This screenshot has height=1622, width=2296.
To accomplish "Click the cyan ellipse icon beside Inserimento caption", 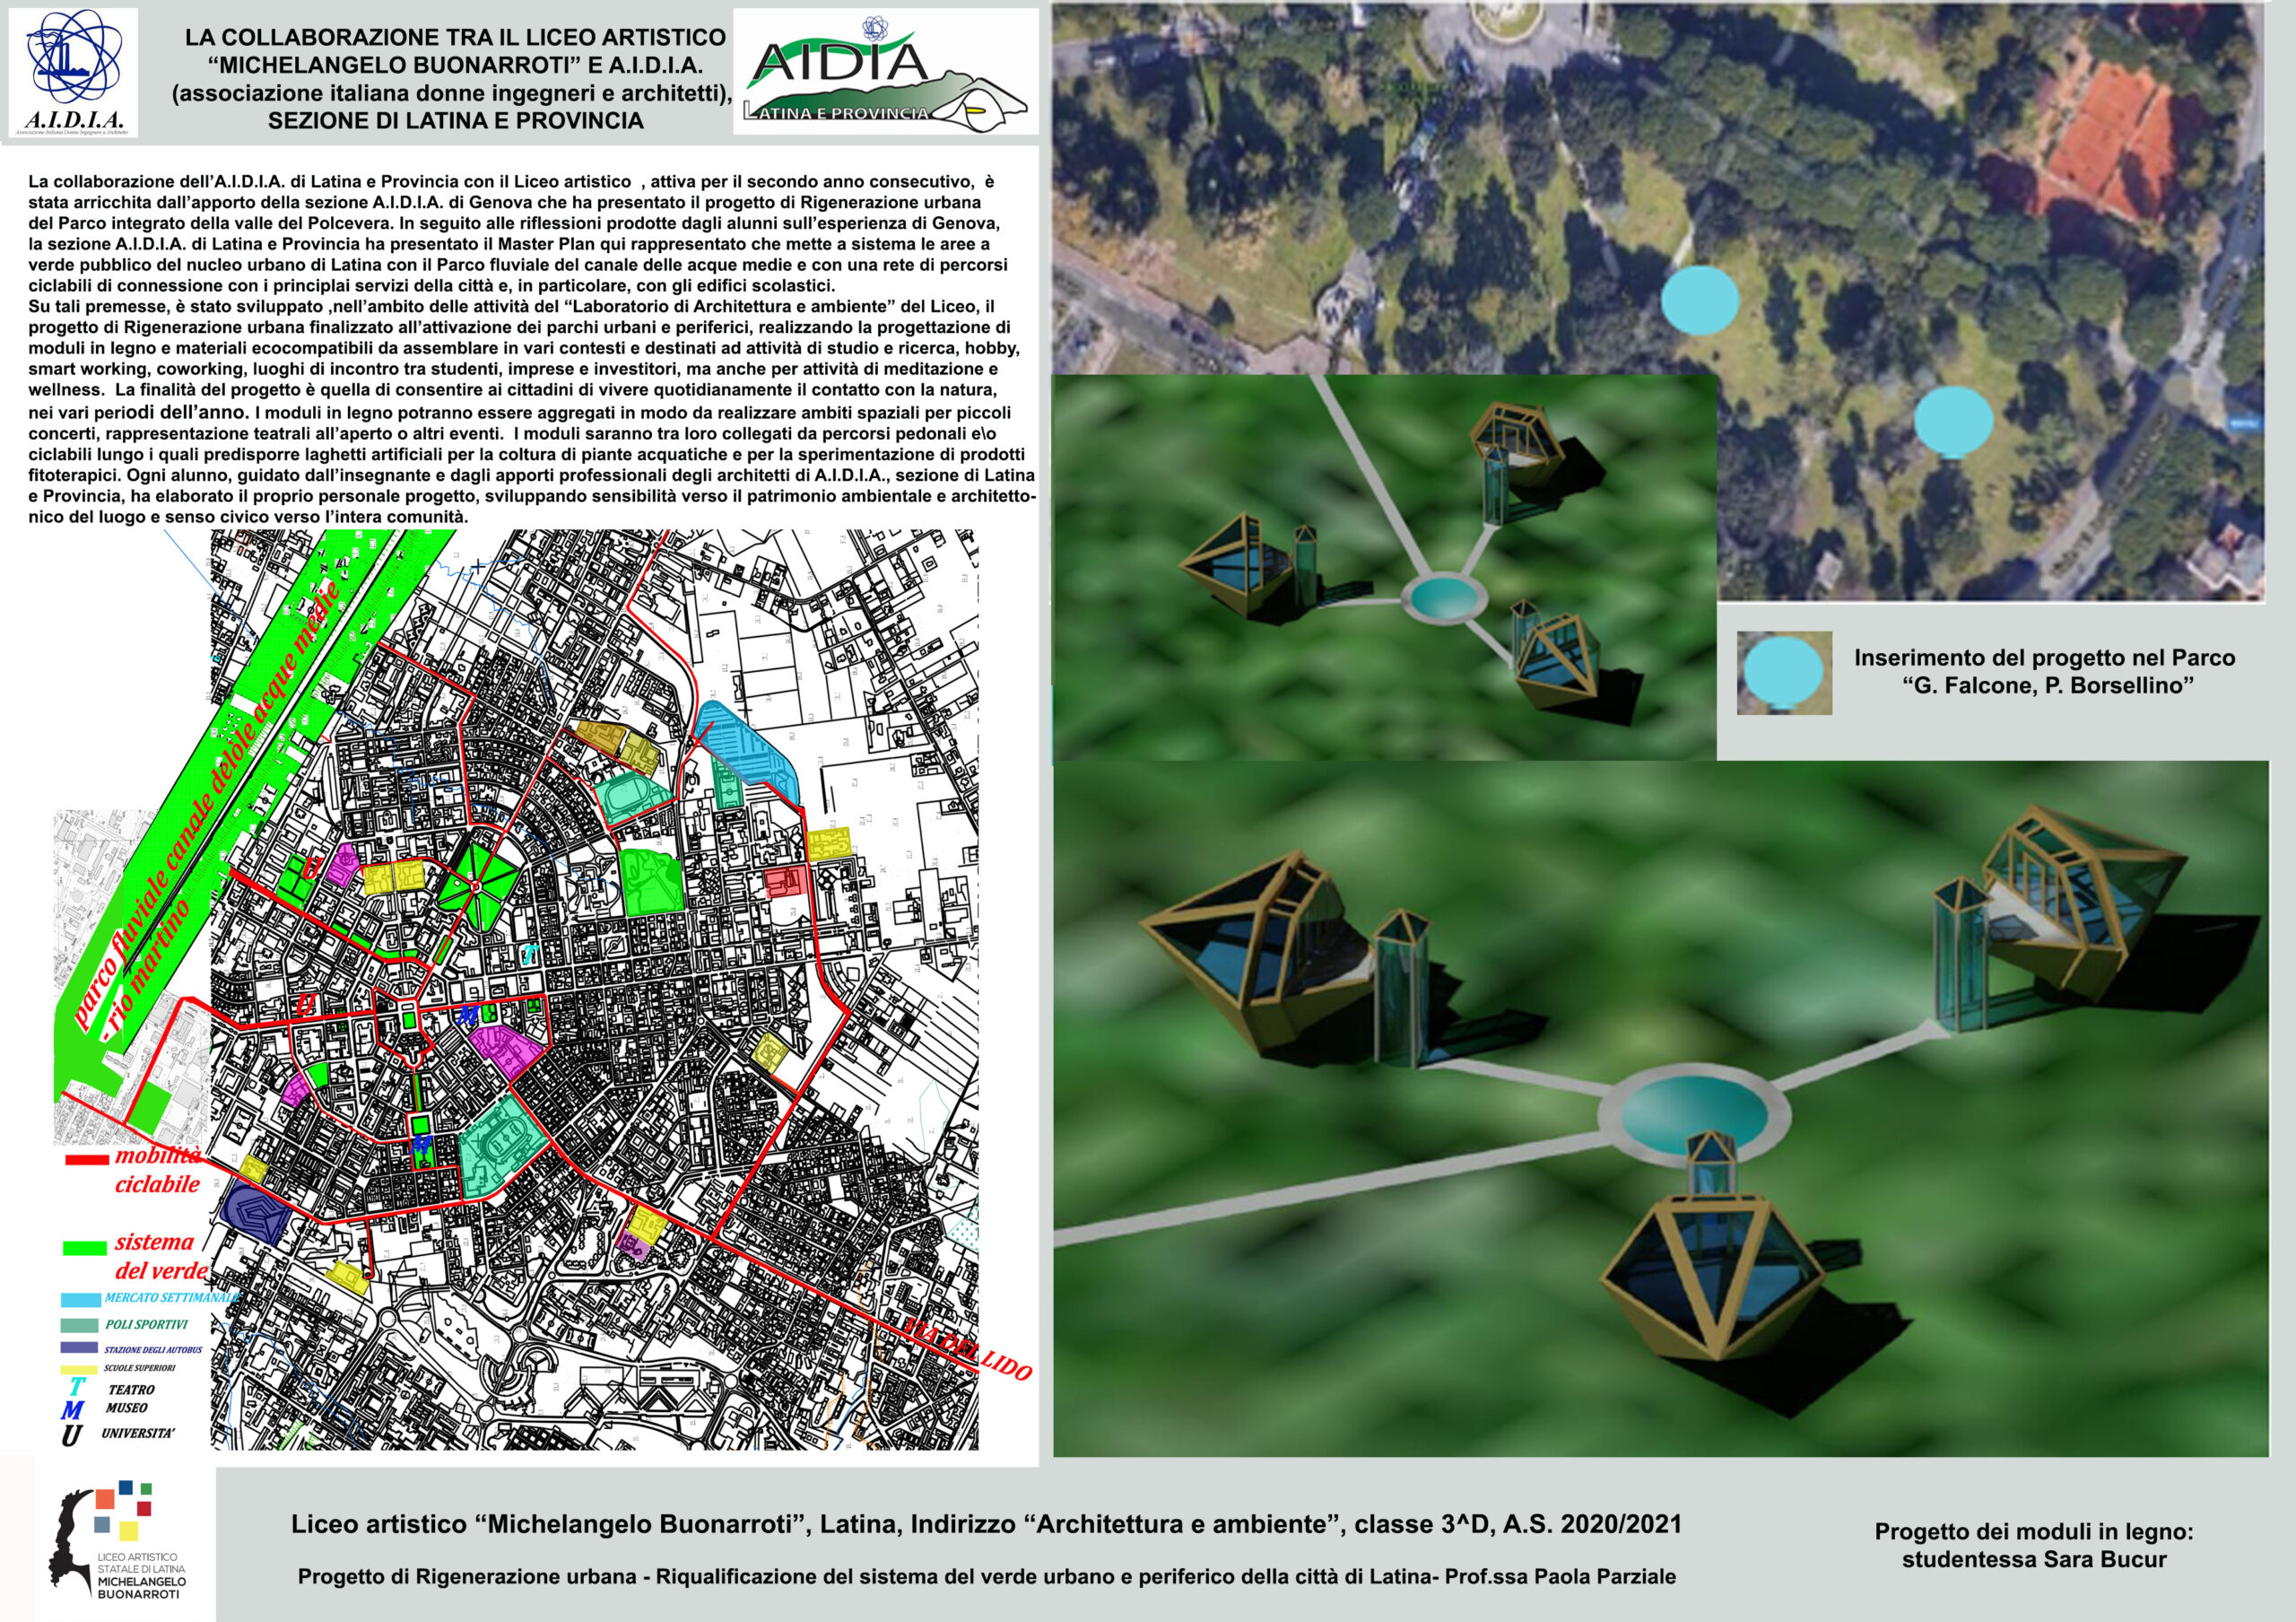I will pos(1783,672).
